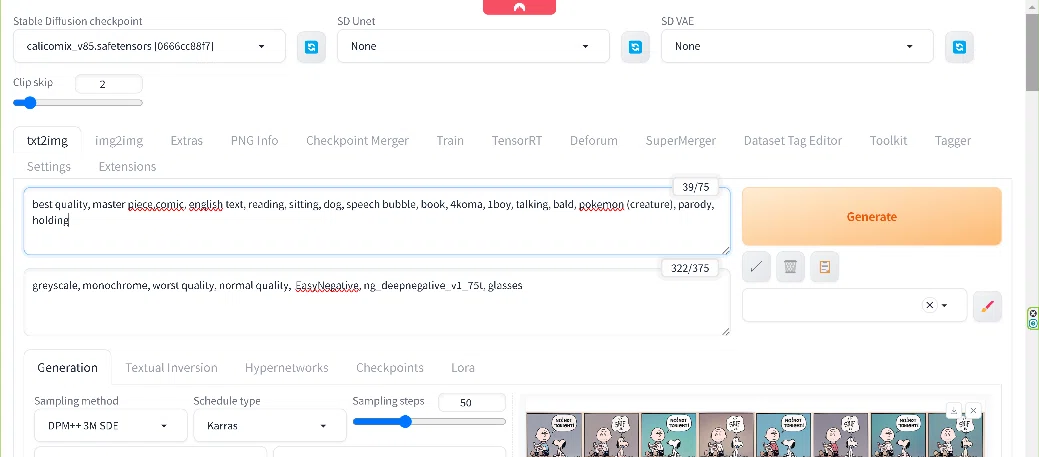This screenshot has width=1039, height=457.
Task: Switch to the img2img tab
Action: [x=119, y=140]
